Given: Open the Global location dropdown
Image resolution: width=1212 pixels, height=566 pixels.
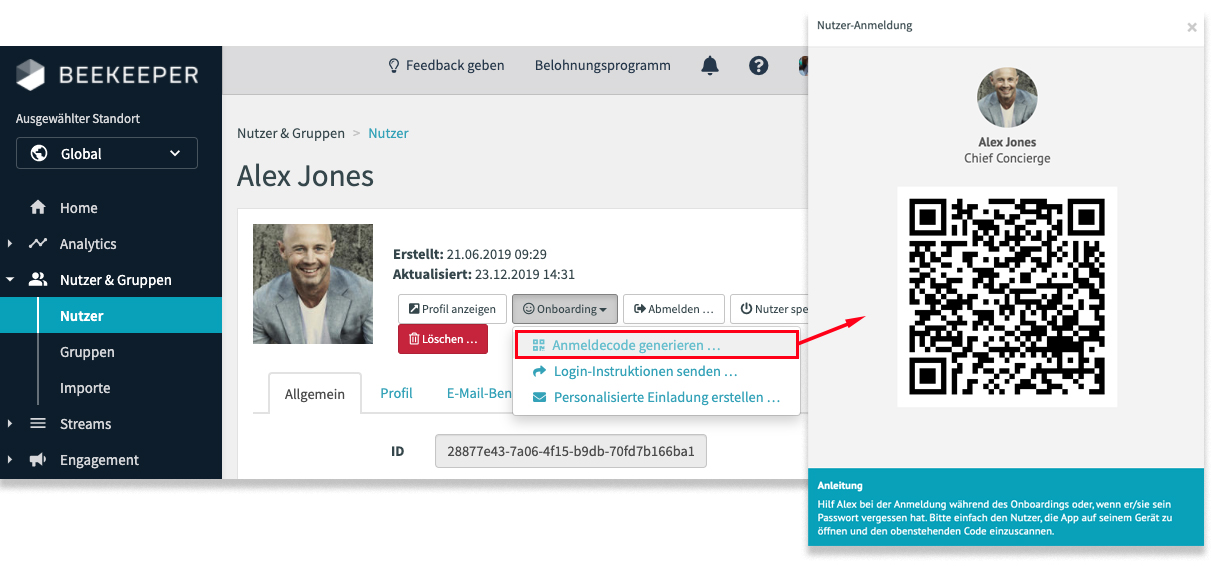Looking at the screenshot, I should click(107, 154).
